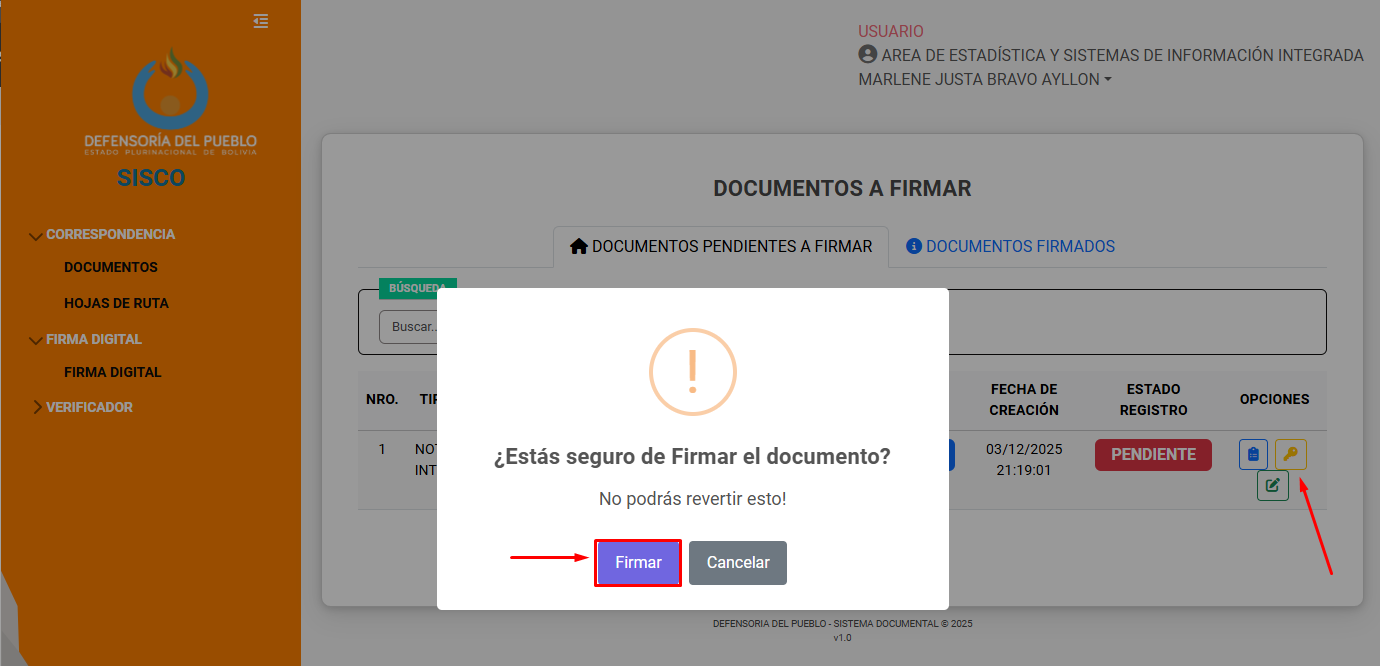
Task: Confirm with the Firmar button
Action: point(638,563)
